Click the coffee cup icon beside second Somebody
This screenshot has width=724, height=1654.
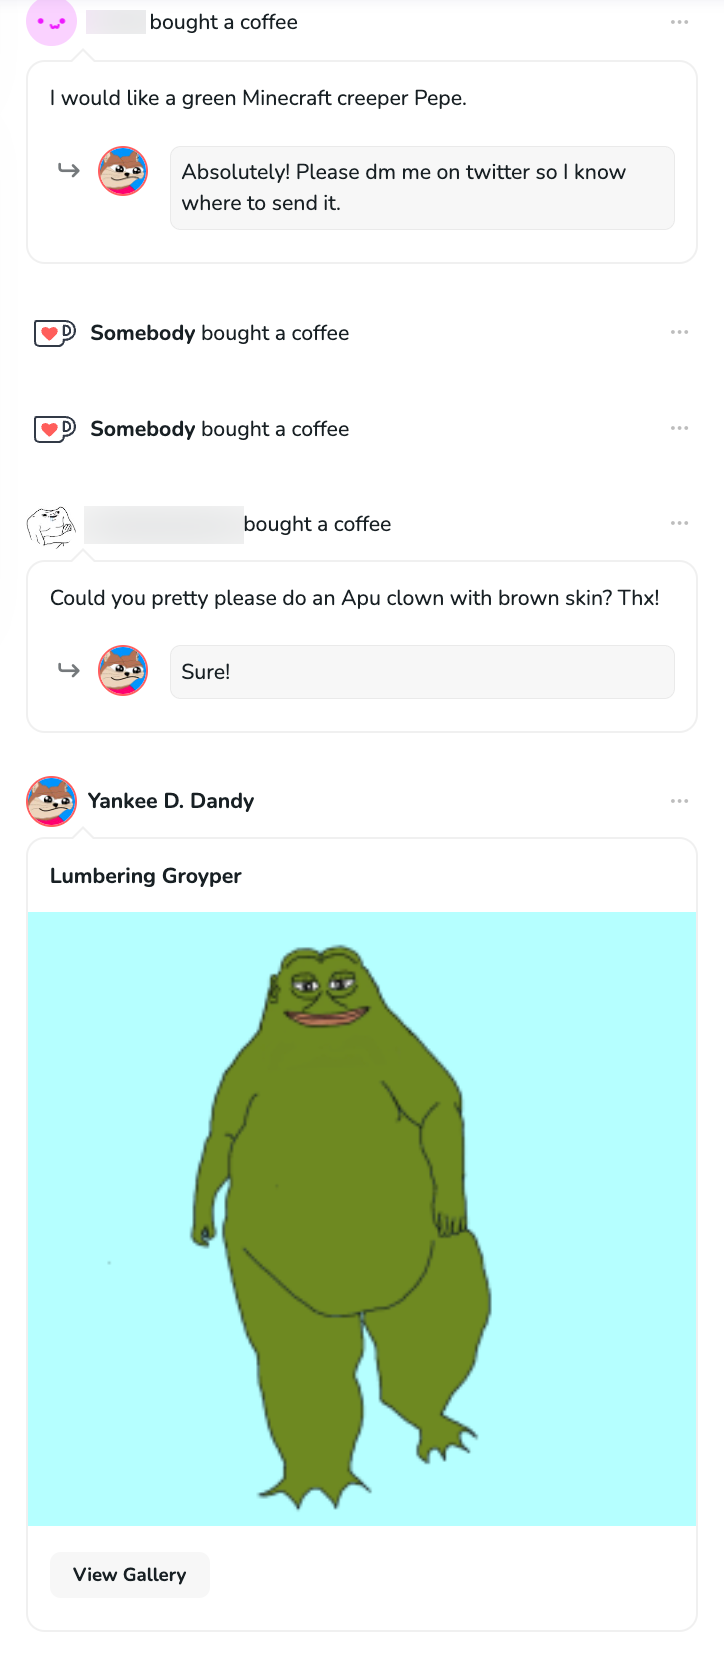coord(51,428)
